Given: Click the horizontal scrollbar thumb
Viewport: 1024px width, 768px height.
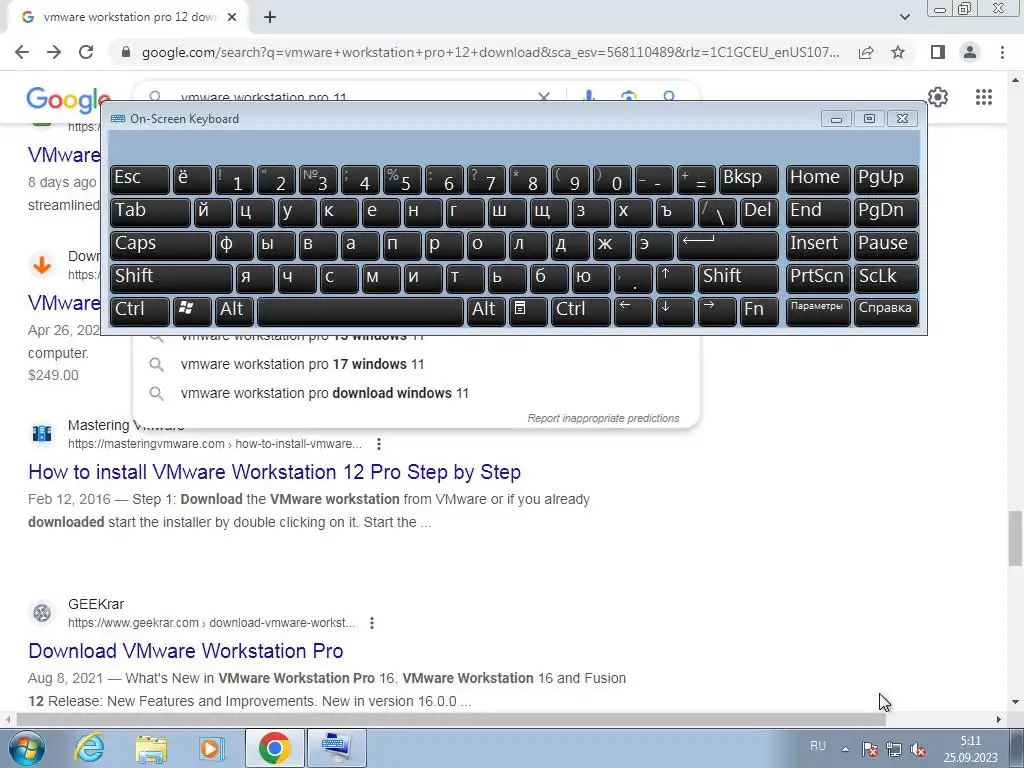Looking at the screenshot, I should tap(451, 719).
